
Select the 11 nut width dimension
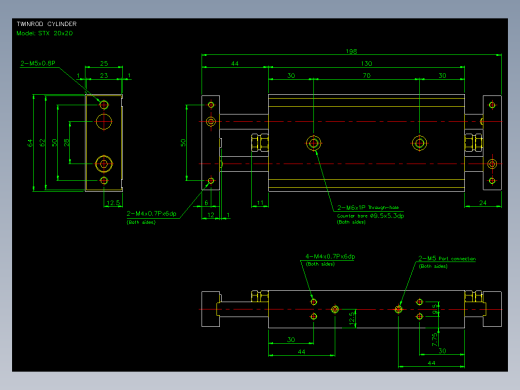(260, 202)
